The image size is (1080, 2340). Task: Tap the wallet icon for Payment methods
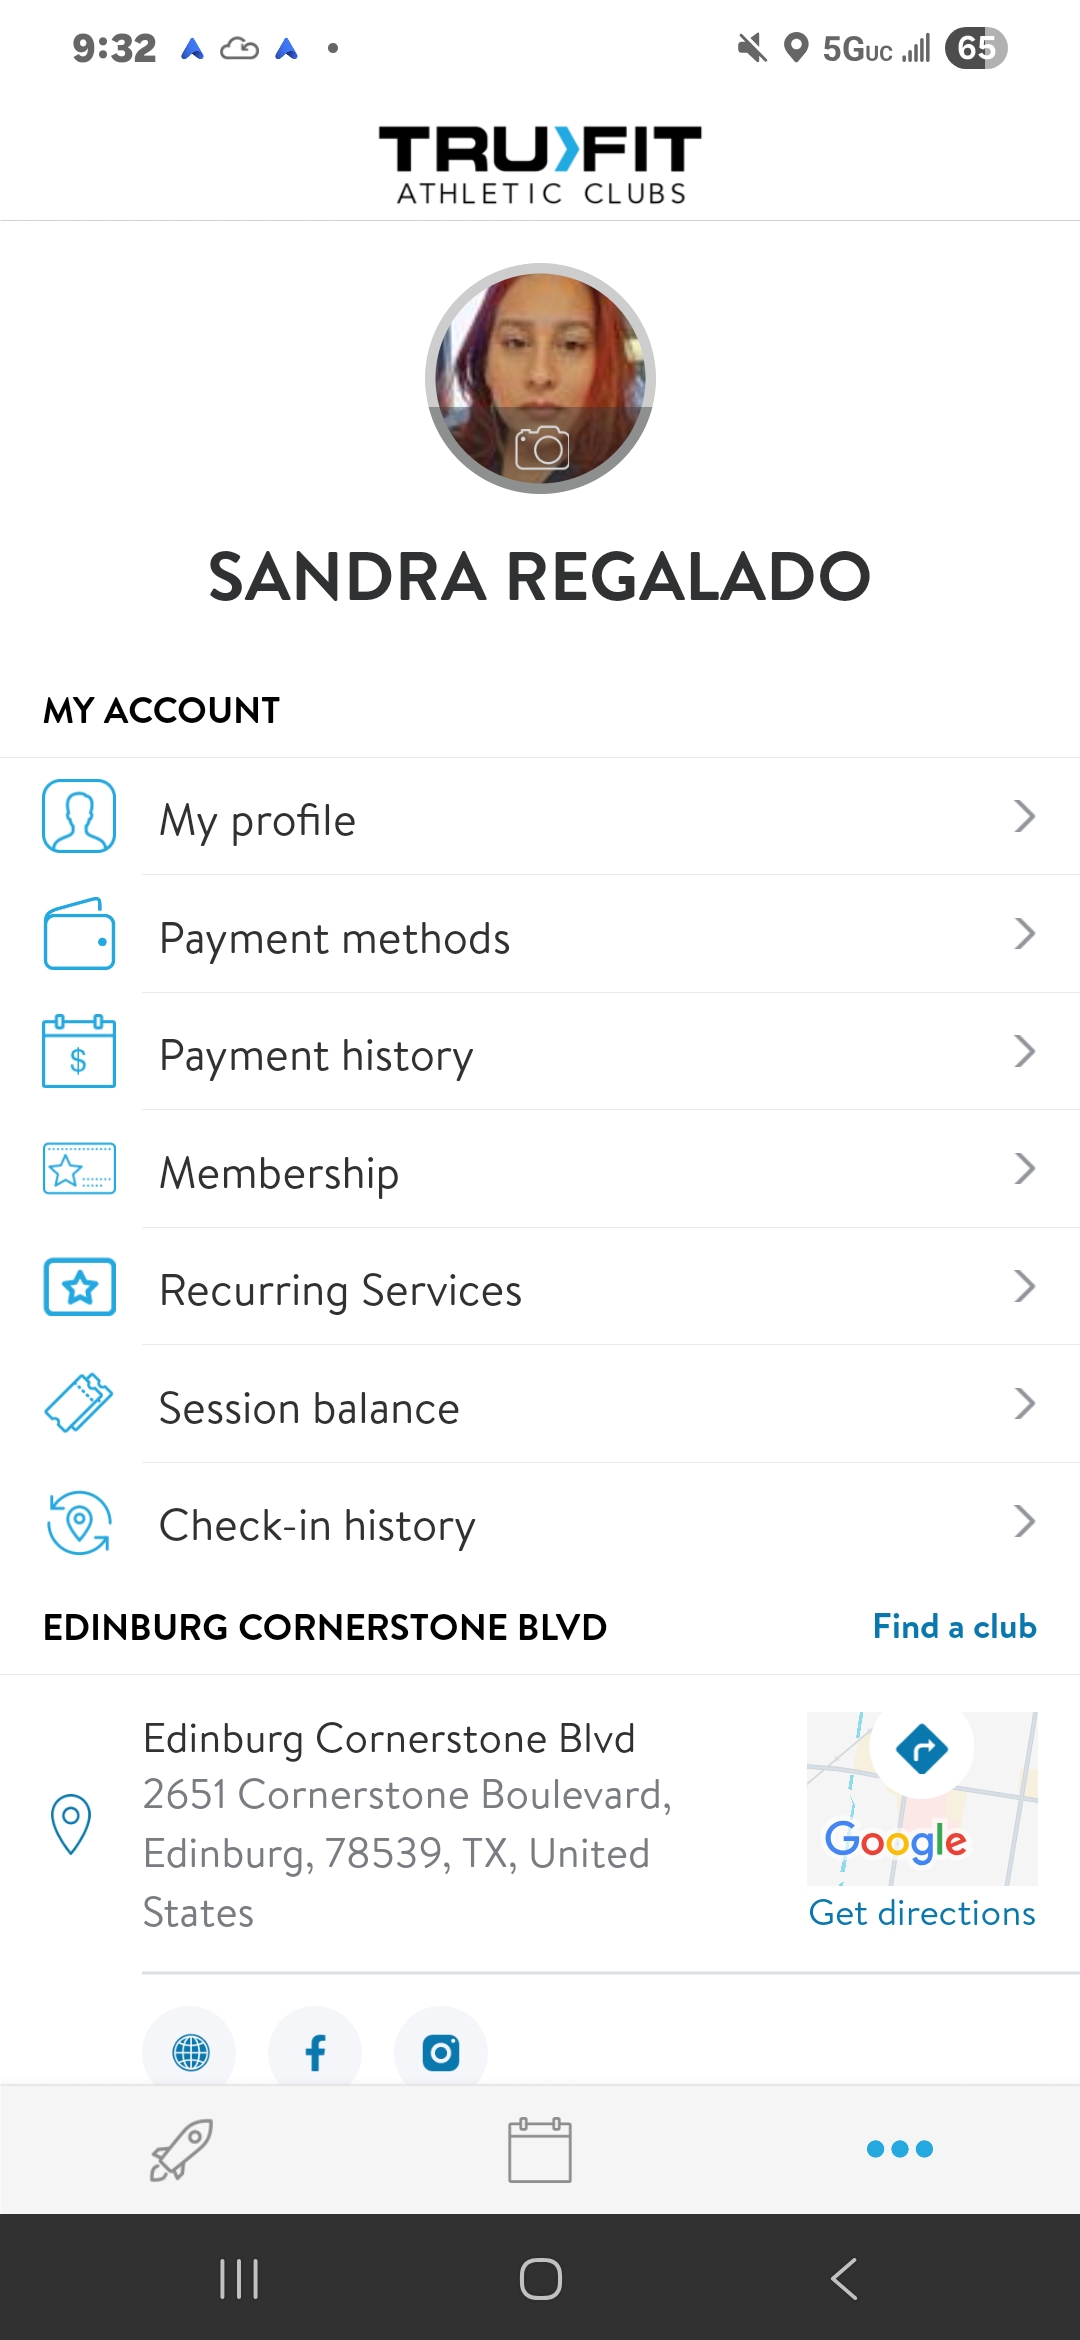(79, 935)
